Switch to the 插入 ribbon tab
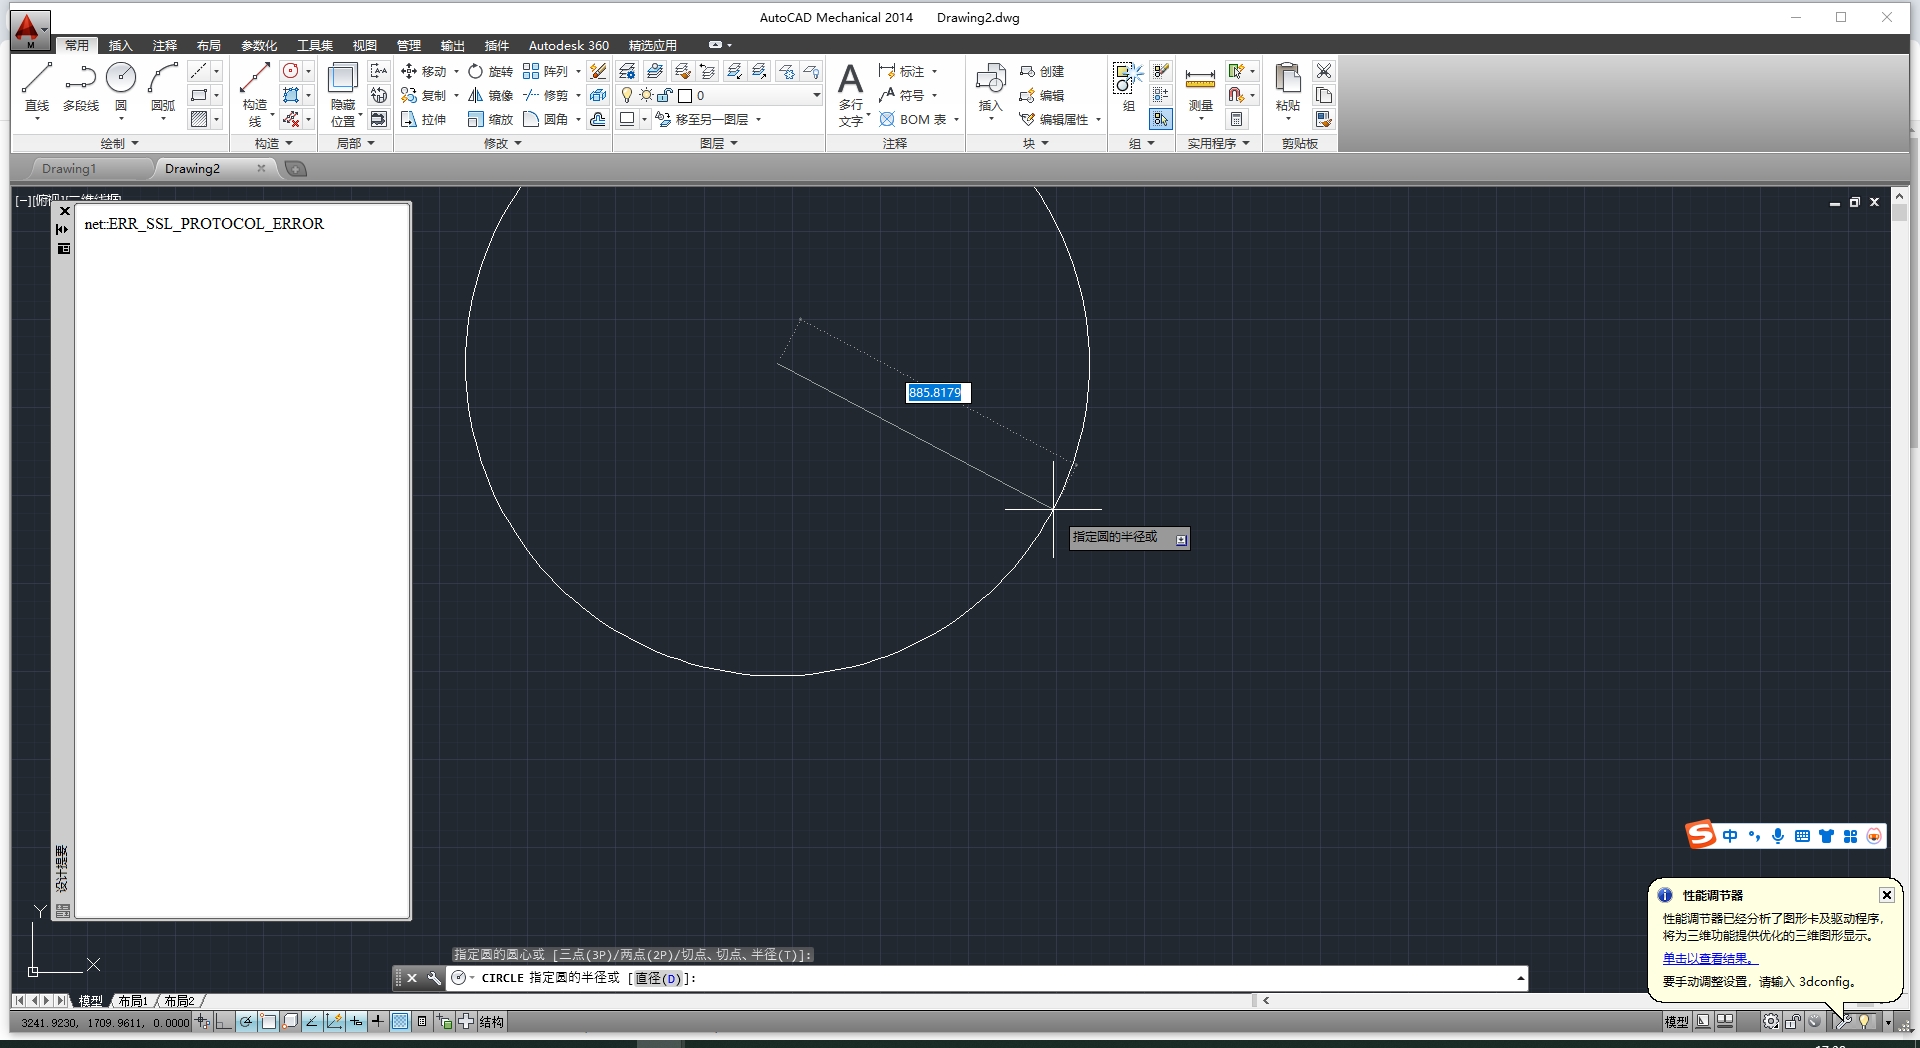The width and height of the screenshot is (1920, 1048). click(119, 45)
